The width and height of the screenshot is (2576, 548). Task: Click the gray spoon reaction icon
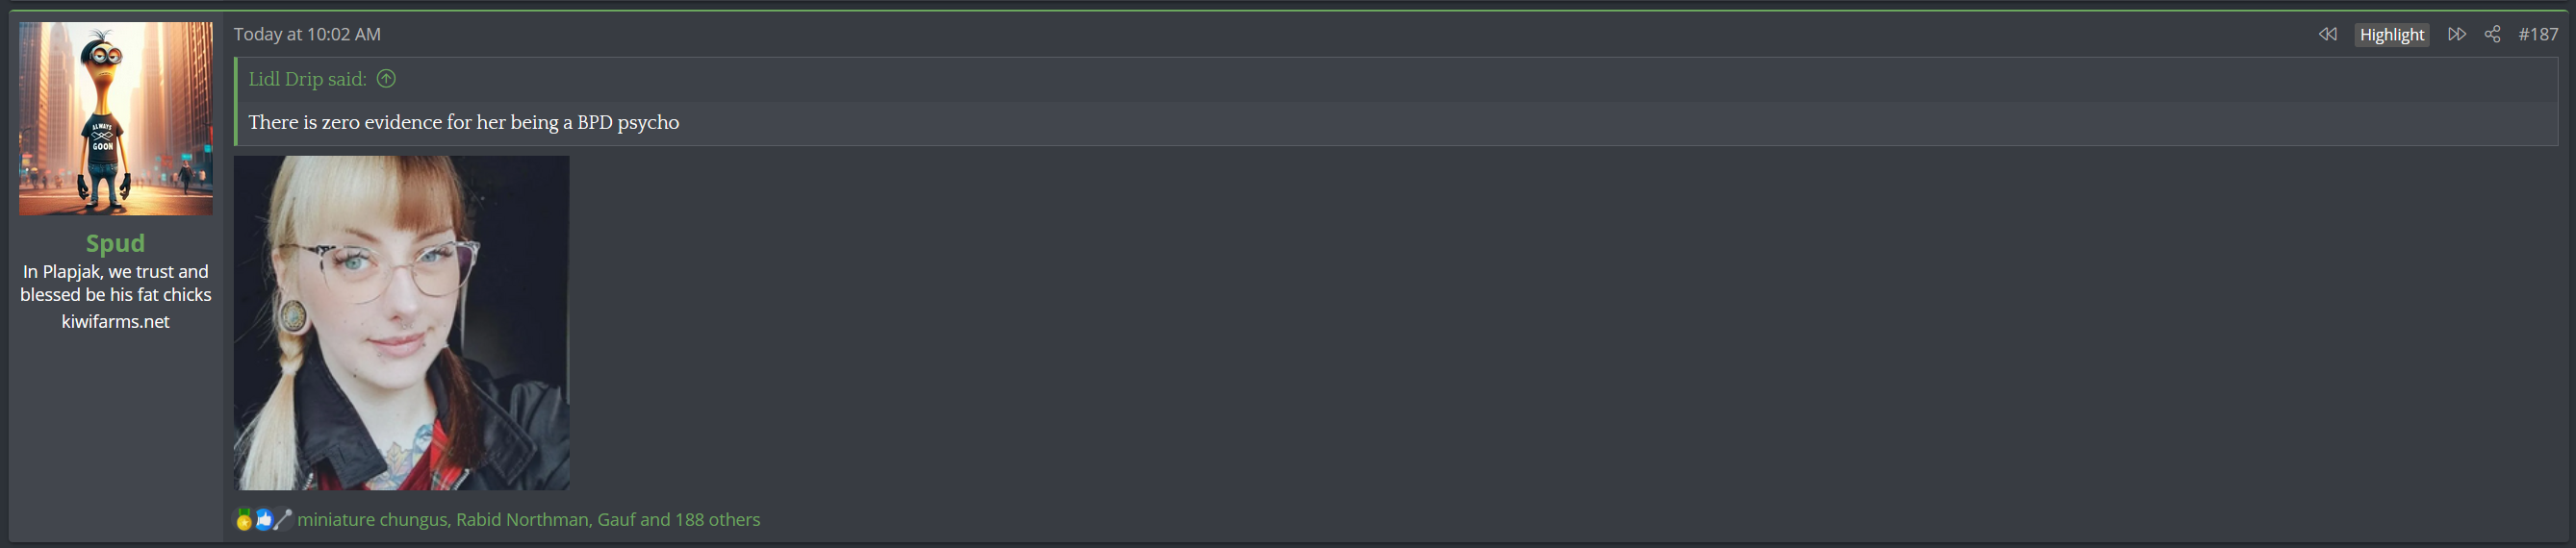click(283, 520)
